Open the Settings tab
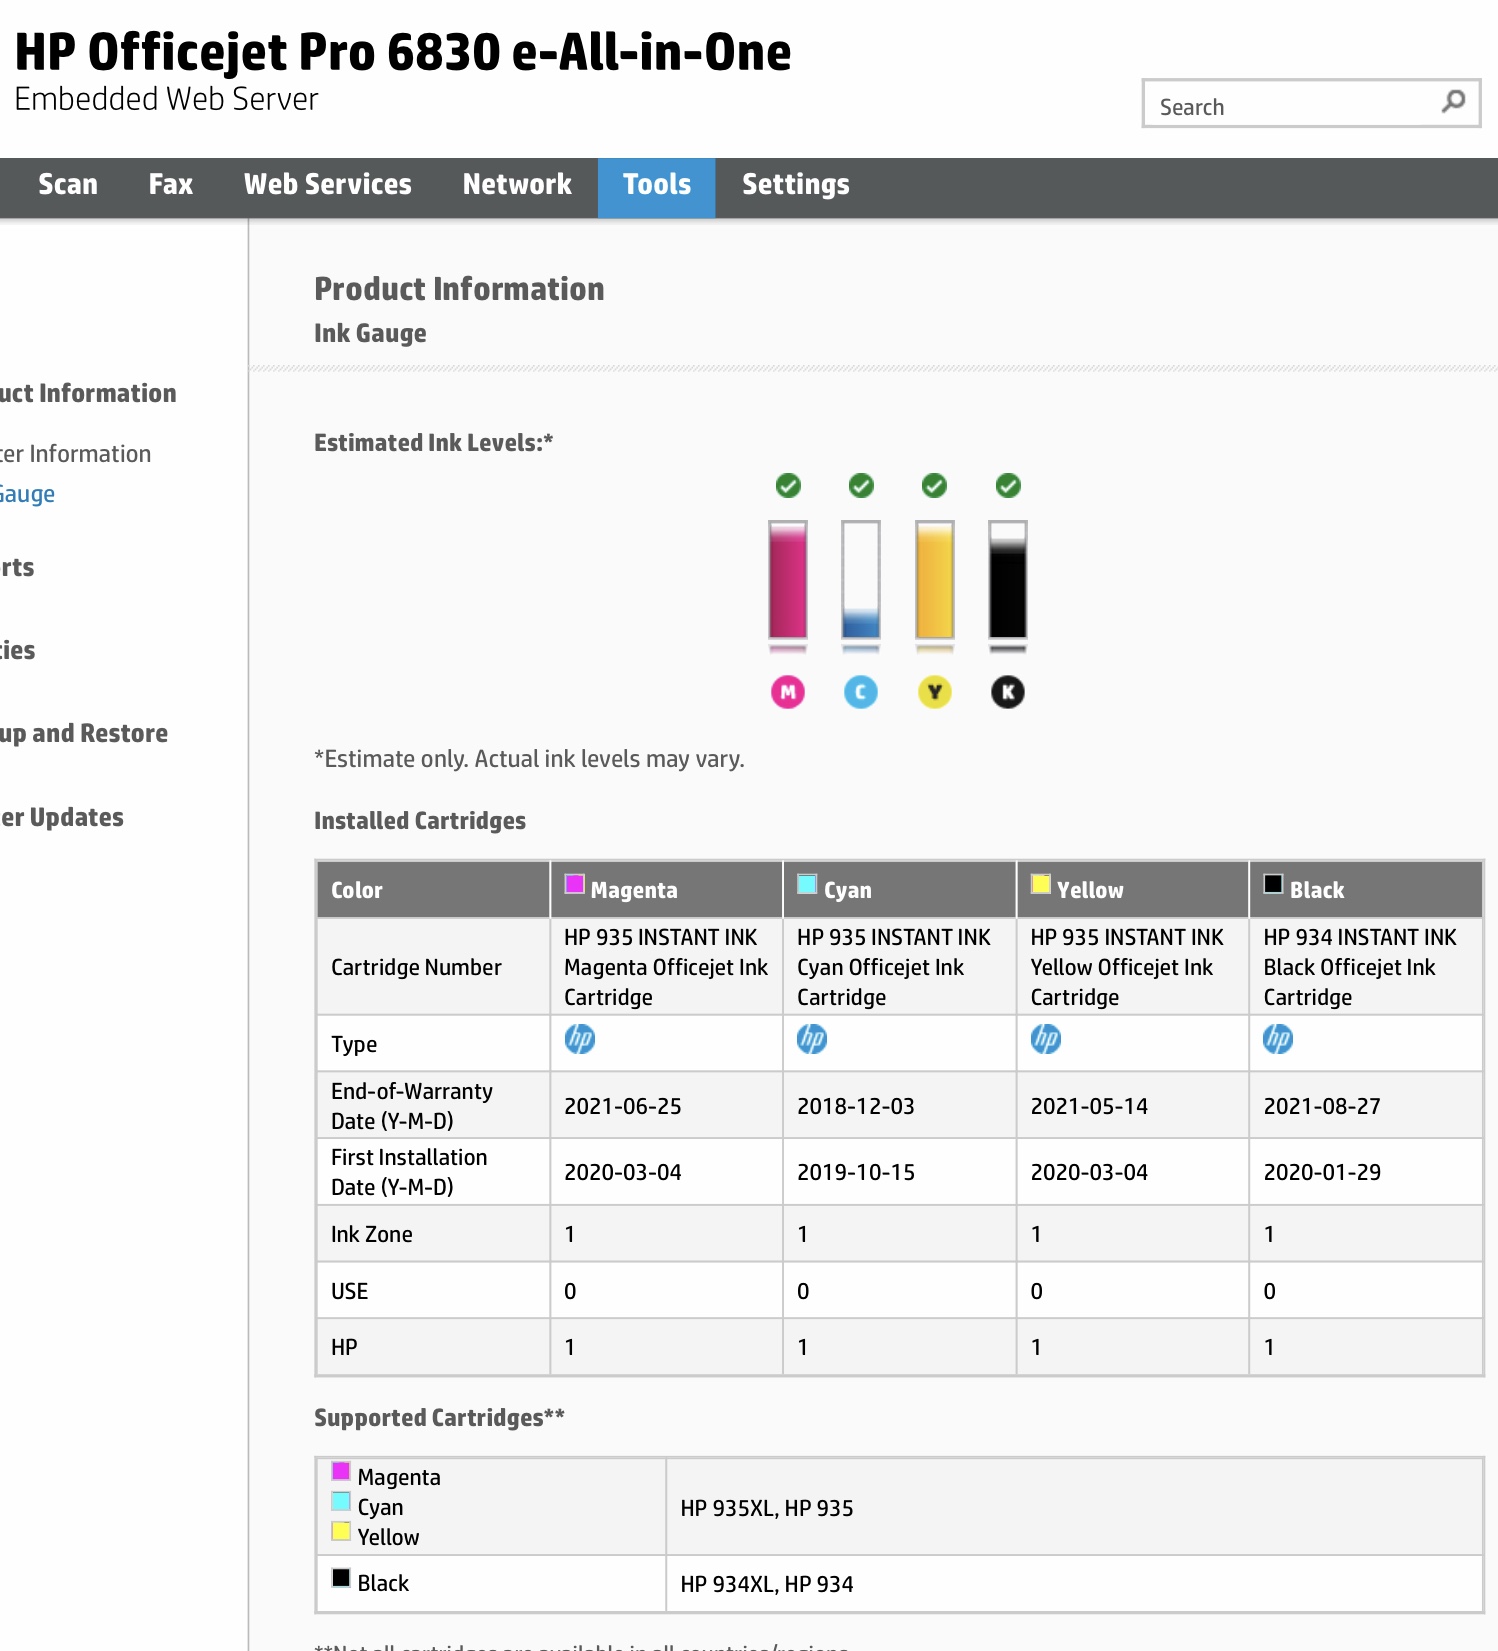This screenshot has height=1651, width=1498. (795, 185)
